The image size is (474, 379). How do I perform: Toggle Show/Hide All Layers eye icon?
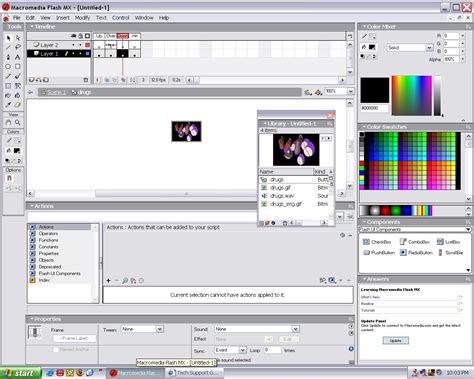click(74, 36)
